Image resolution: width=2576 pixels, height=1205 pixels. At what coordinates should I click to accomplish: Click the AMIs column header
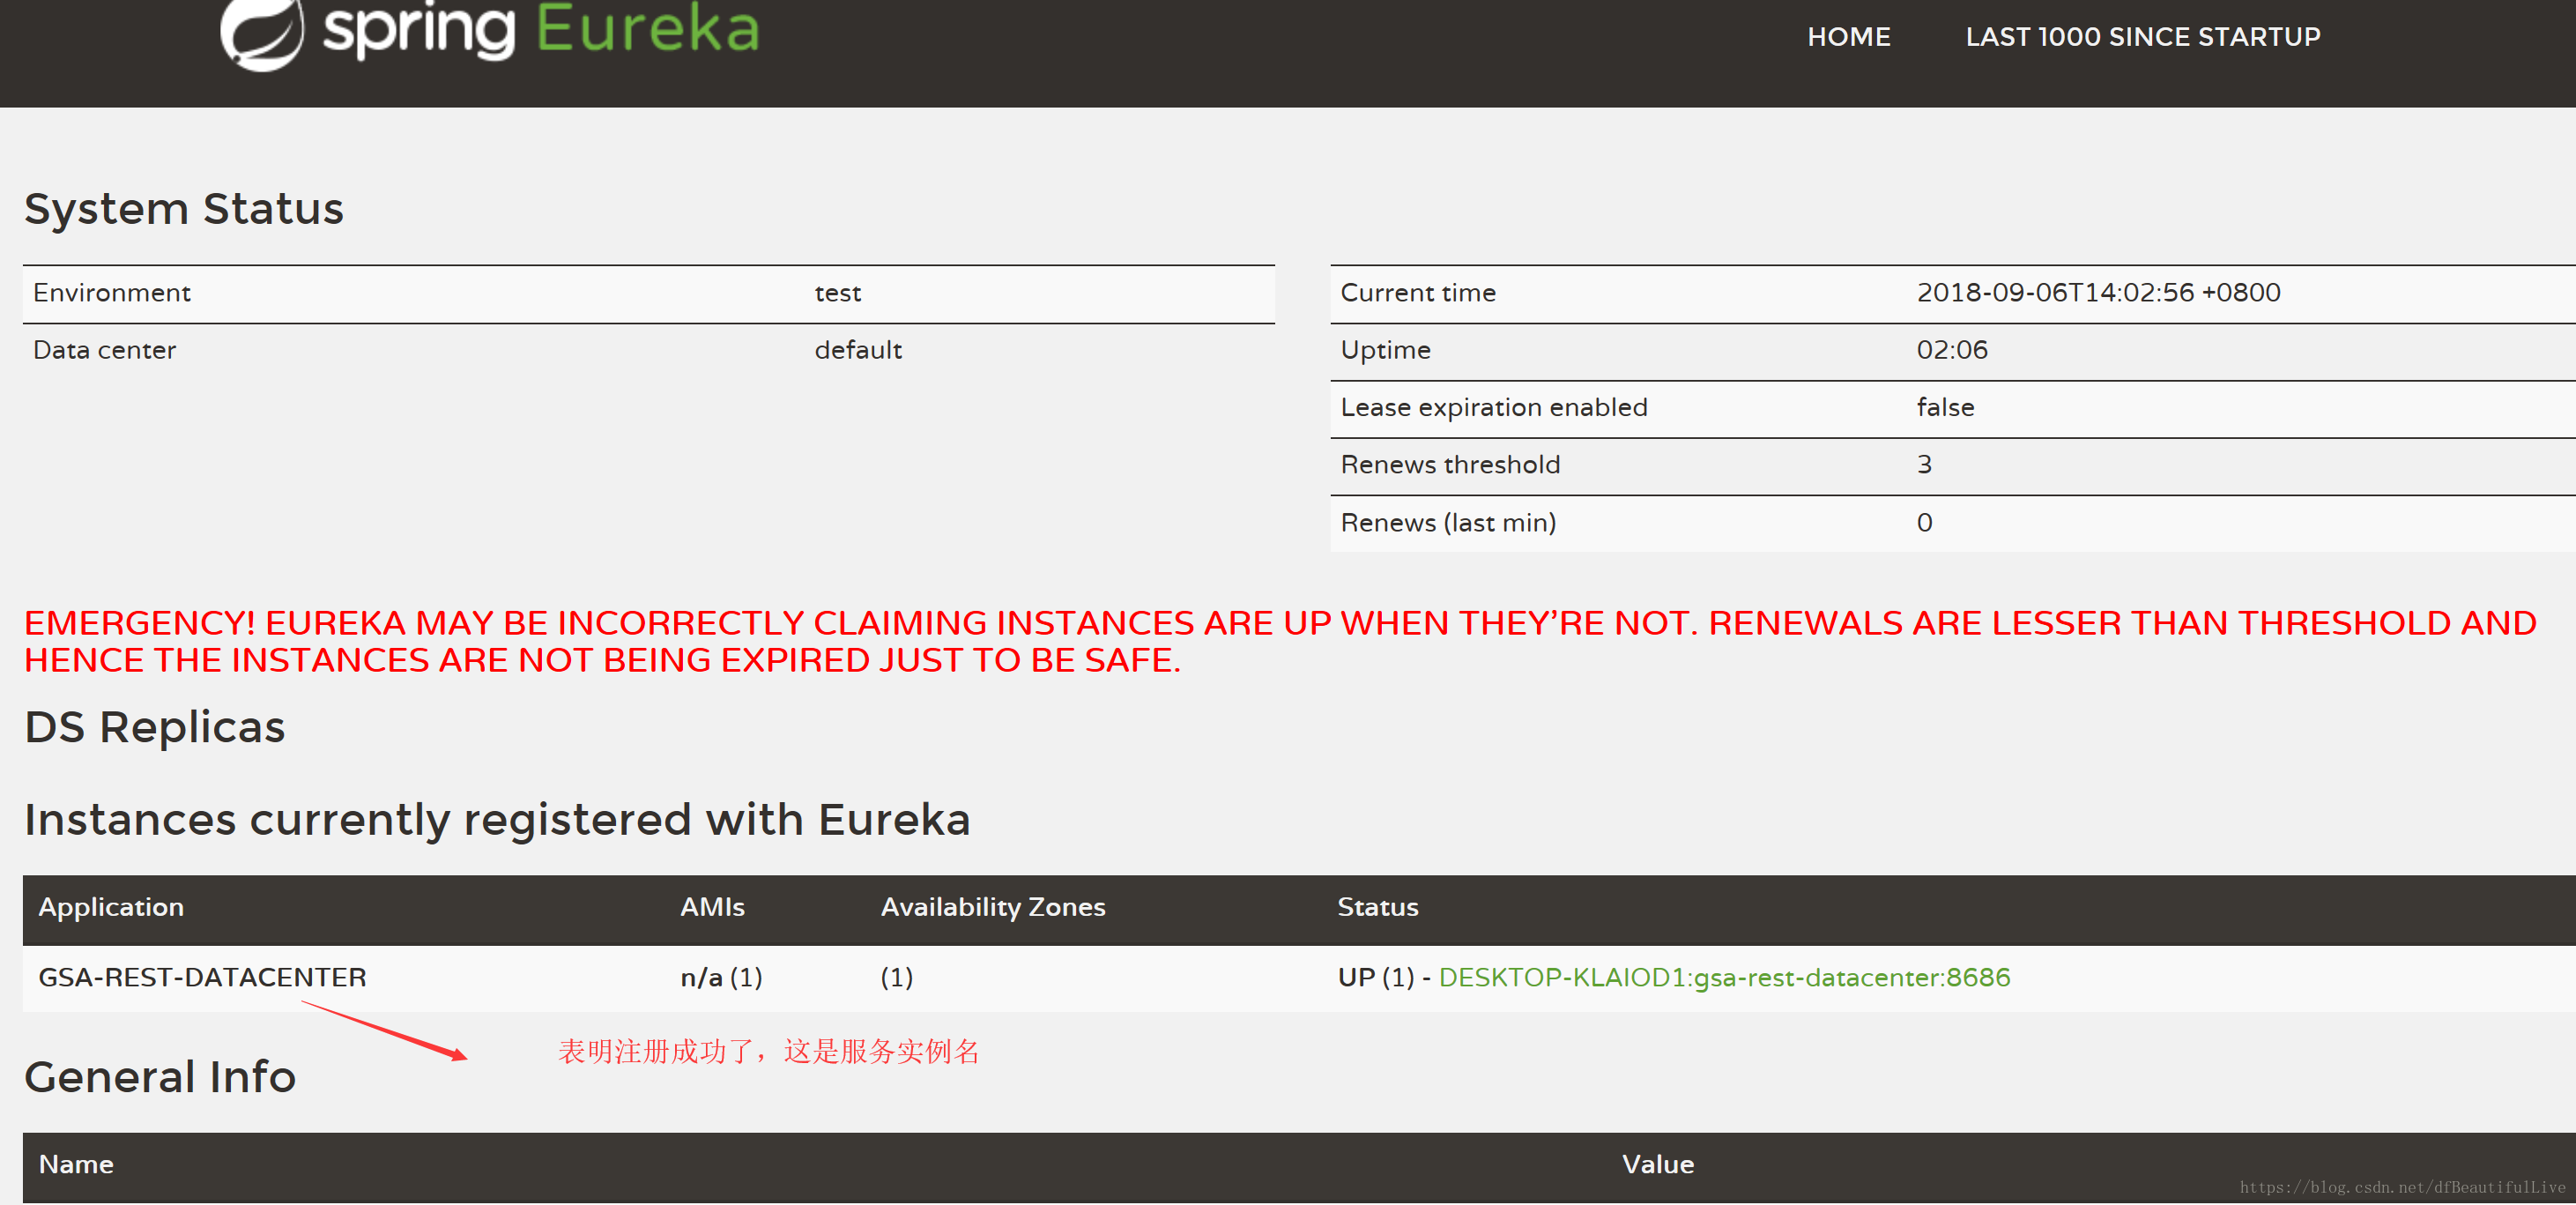[712, 907]
